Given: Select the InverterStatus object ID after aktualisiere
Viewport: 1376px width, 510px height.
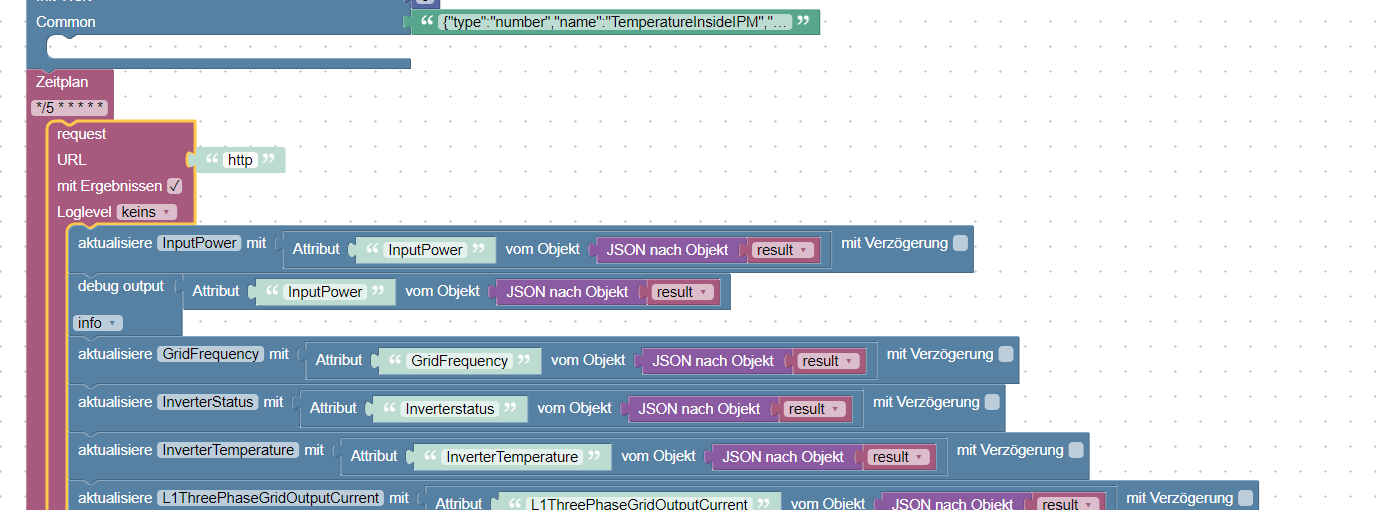Looking at the screenshot, I should (x=208, y=402).
